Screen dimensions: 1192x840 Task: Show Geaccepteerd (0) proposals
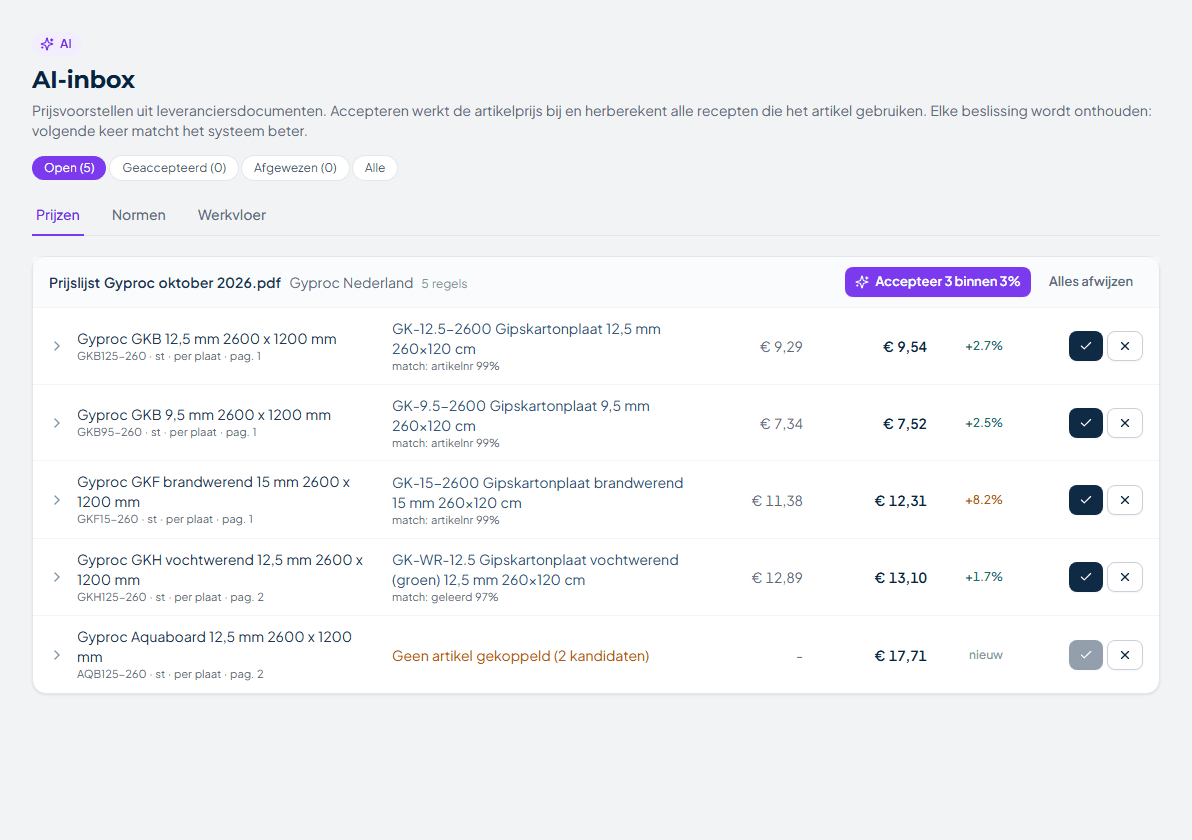174,168
